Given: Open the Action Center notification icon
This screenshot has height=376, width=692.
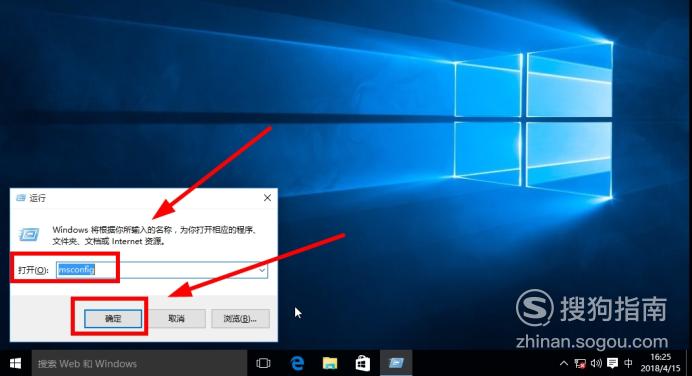Looking at the screenshot, I should pyautogui.click(x=612, y=363).
